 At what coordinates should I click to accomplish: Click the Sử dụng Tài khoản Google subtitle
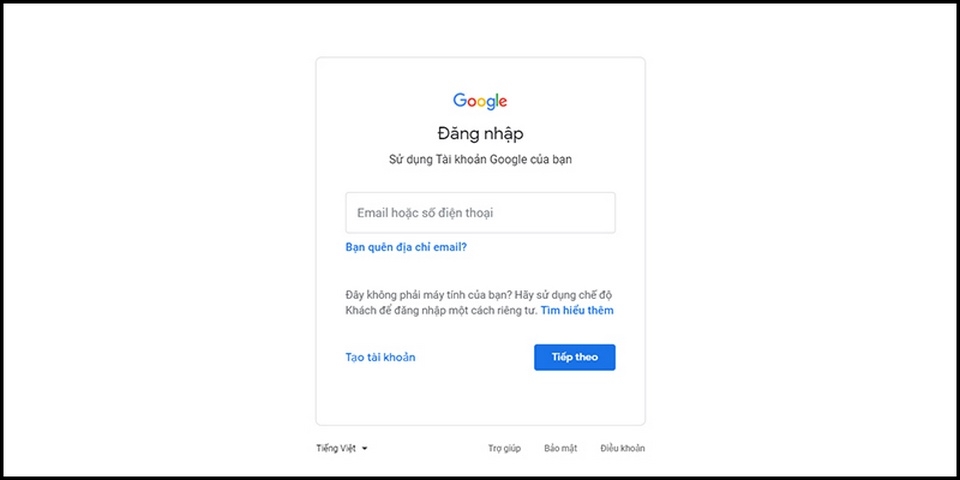tap(480, 160)
